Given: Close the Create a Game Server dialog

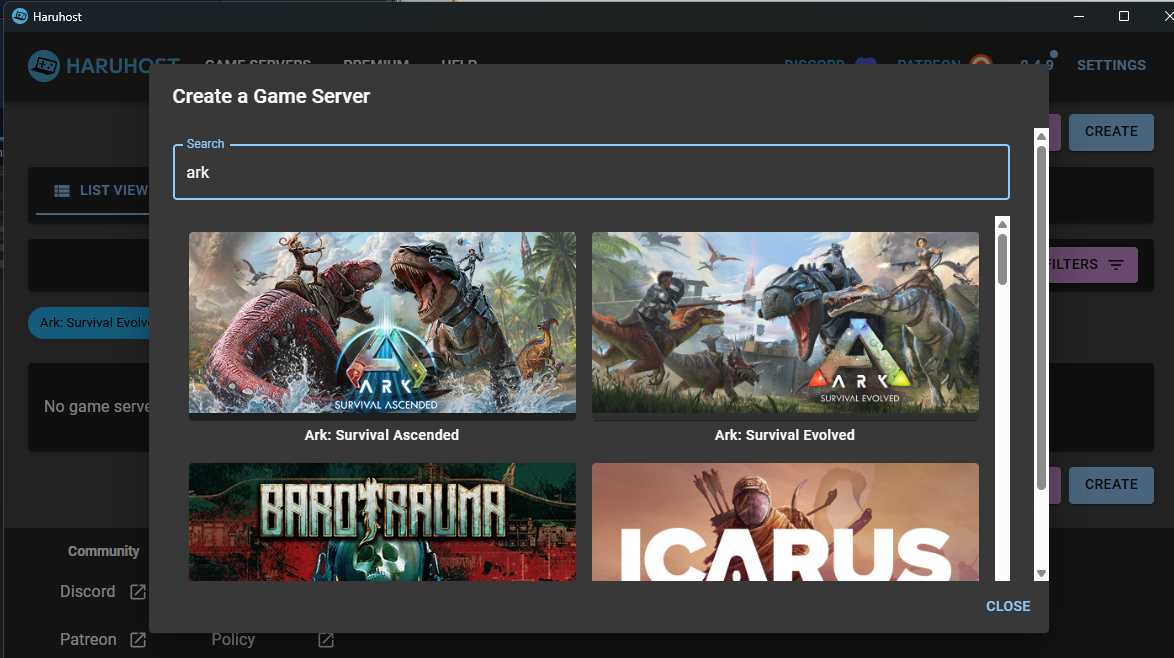Looking at the screenshot, I should [1008, 606].
